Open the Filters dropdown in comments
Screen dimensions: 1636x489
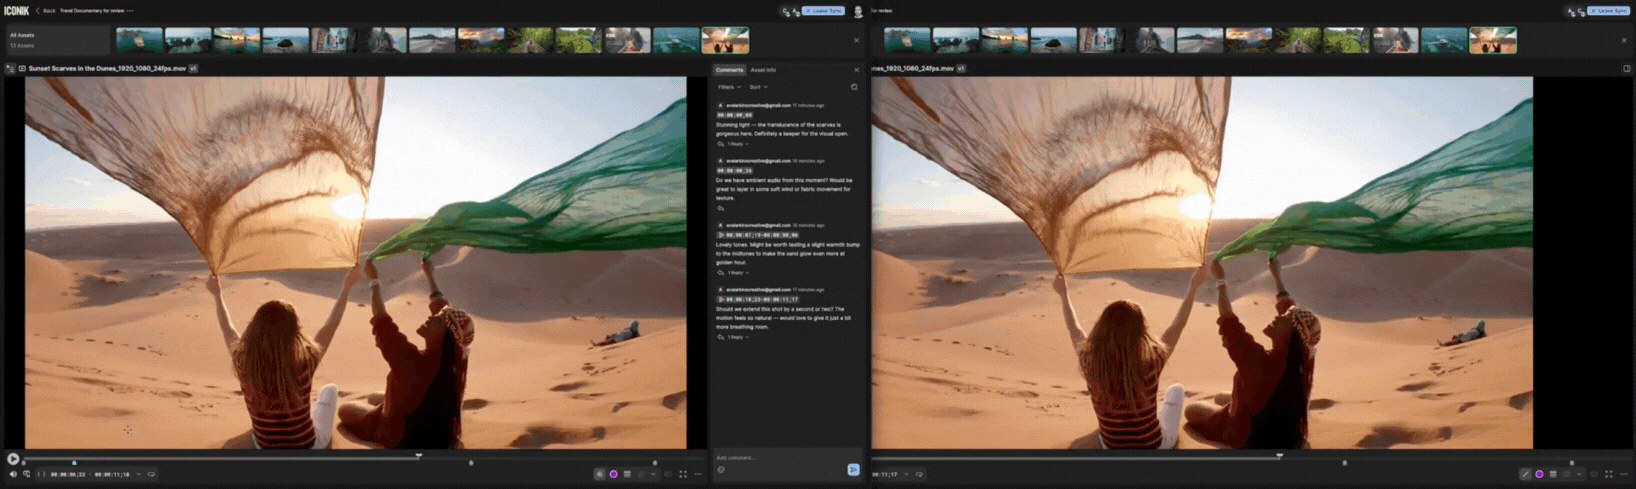(729, 87)
